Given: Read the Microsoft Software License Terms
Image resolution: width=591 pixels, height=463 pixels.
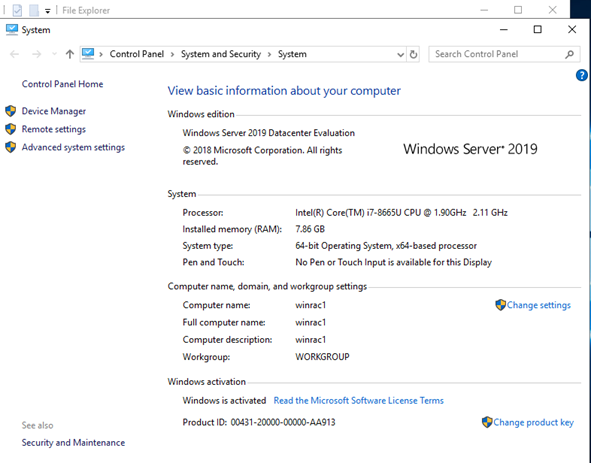Looking at the screenshot, I should pyautogui.click(x=358, y=400).
